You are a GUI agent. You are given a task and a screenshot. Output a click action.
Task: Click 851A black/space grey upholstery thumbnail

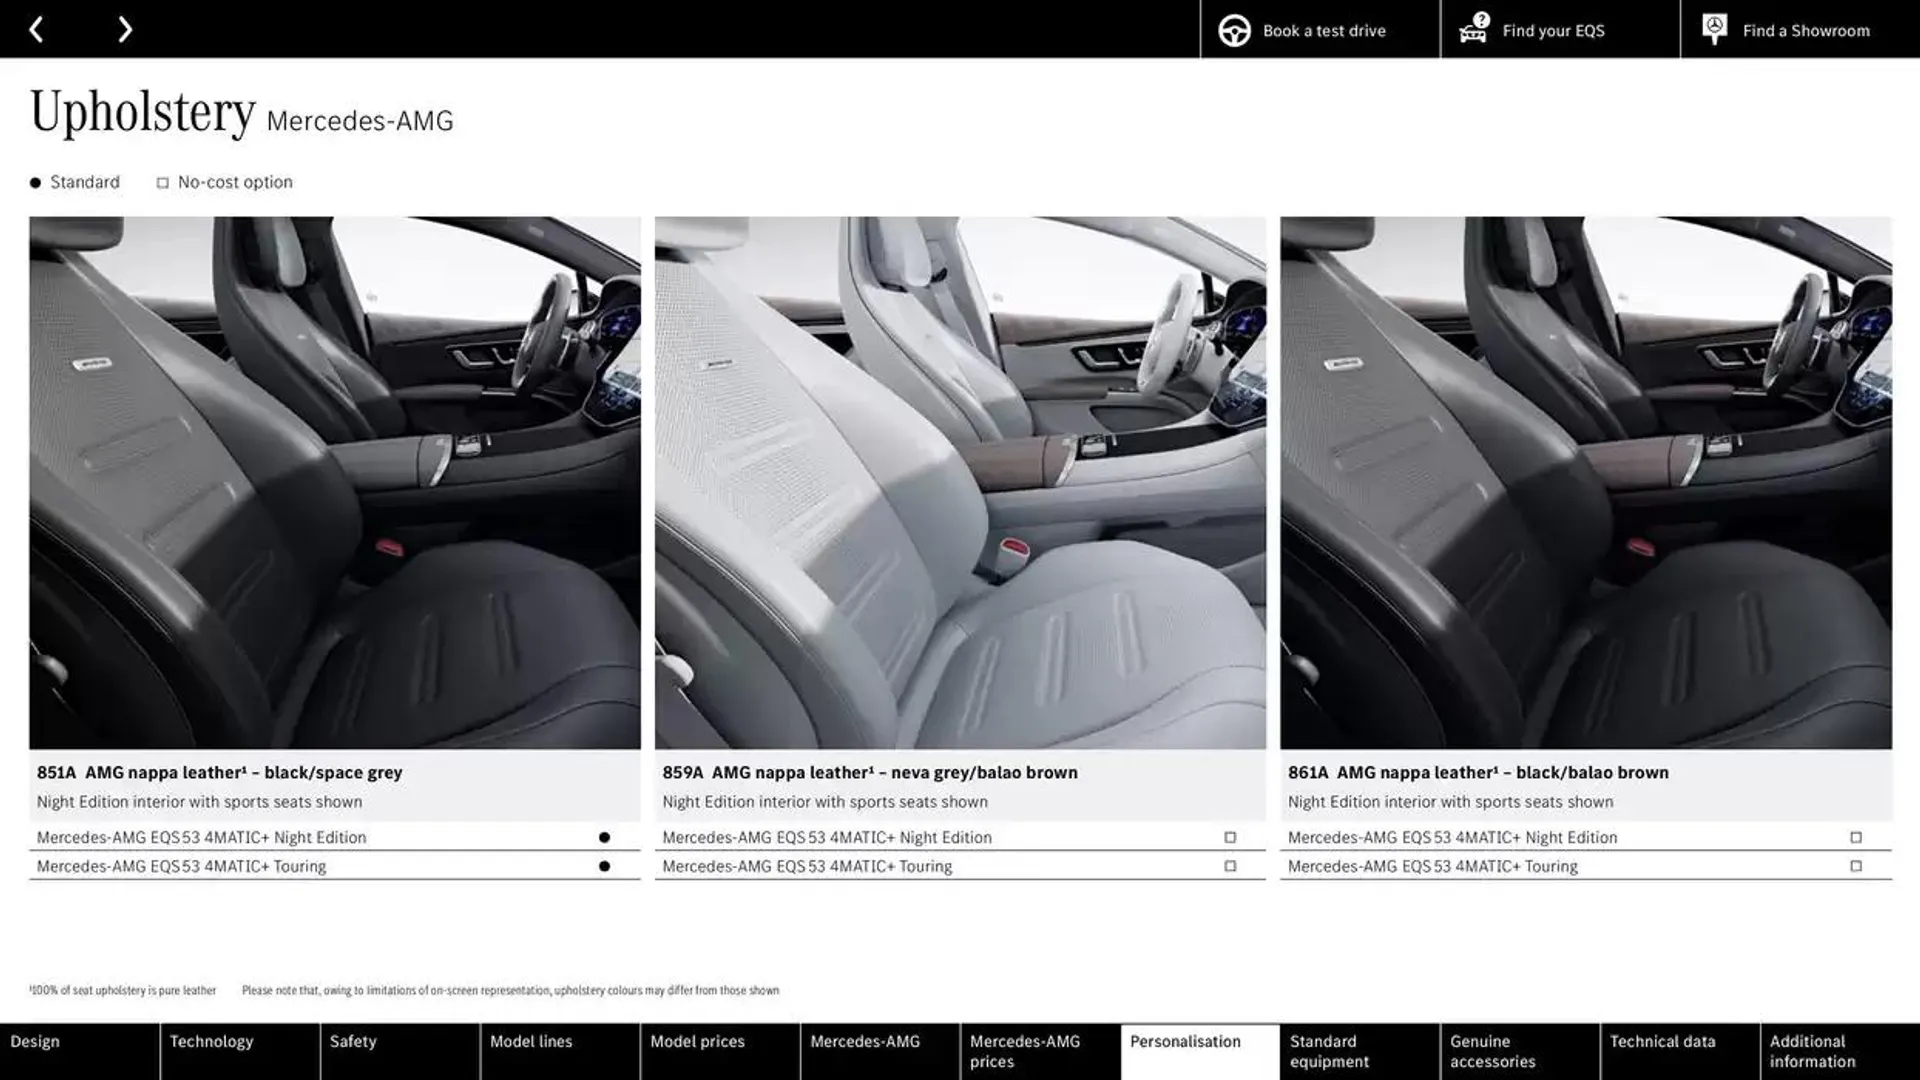point(335,483)
